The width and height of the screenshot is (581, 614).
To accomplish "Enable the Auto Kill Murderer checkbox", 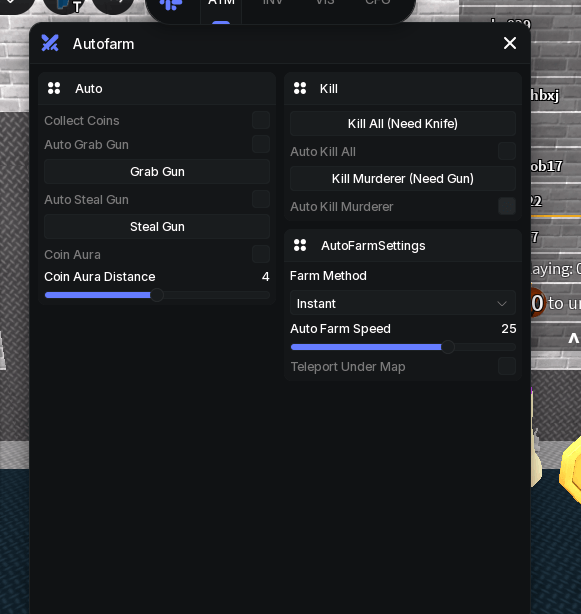I will coord(507,206).
